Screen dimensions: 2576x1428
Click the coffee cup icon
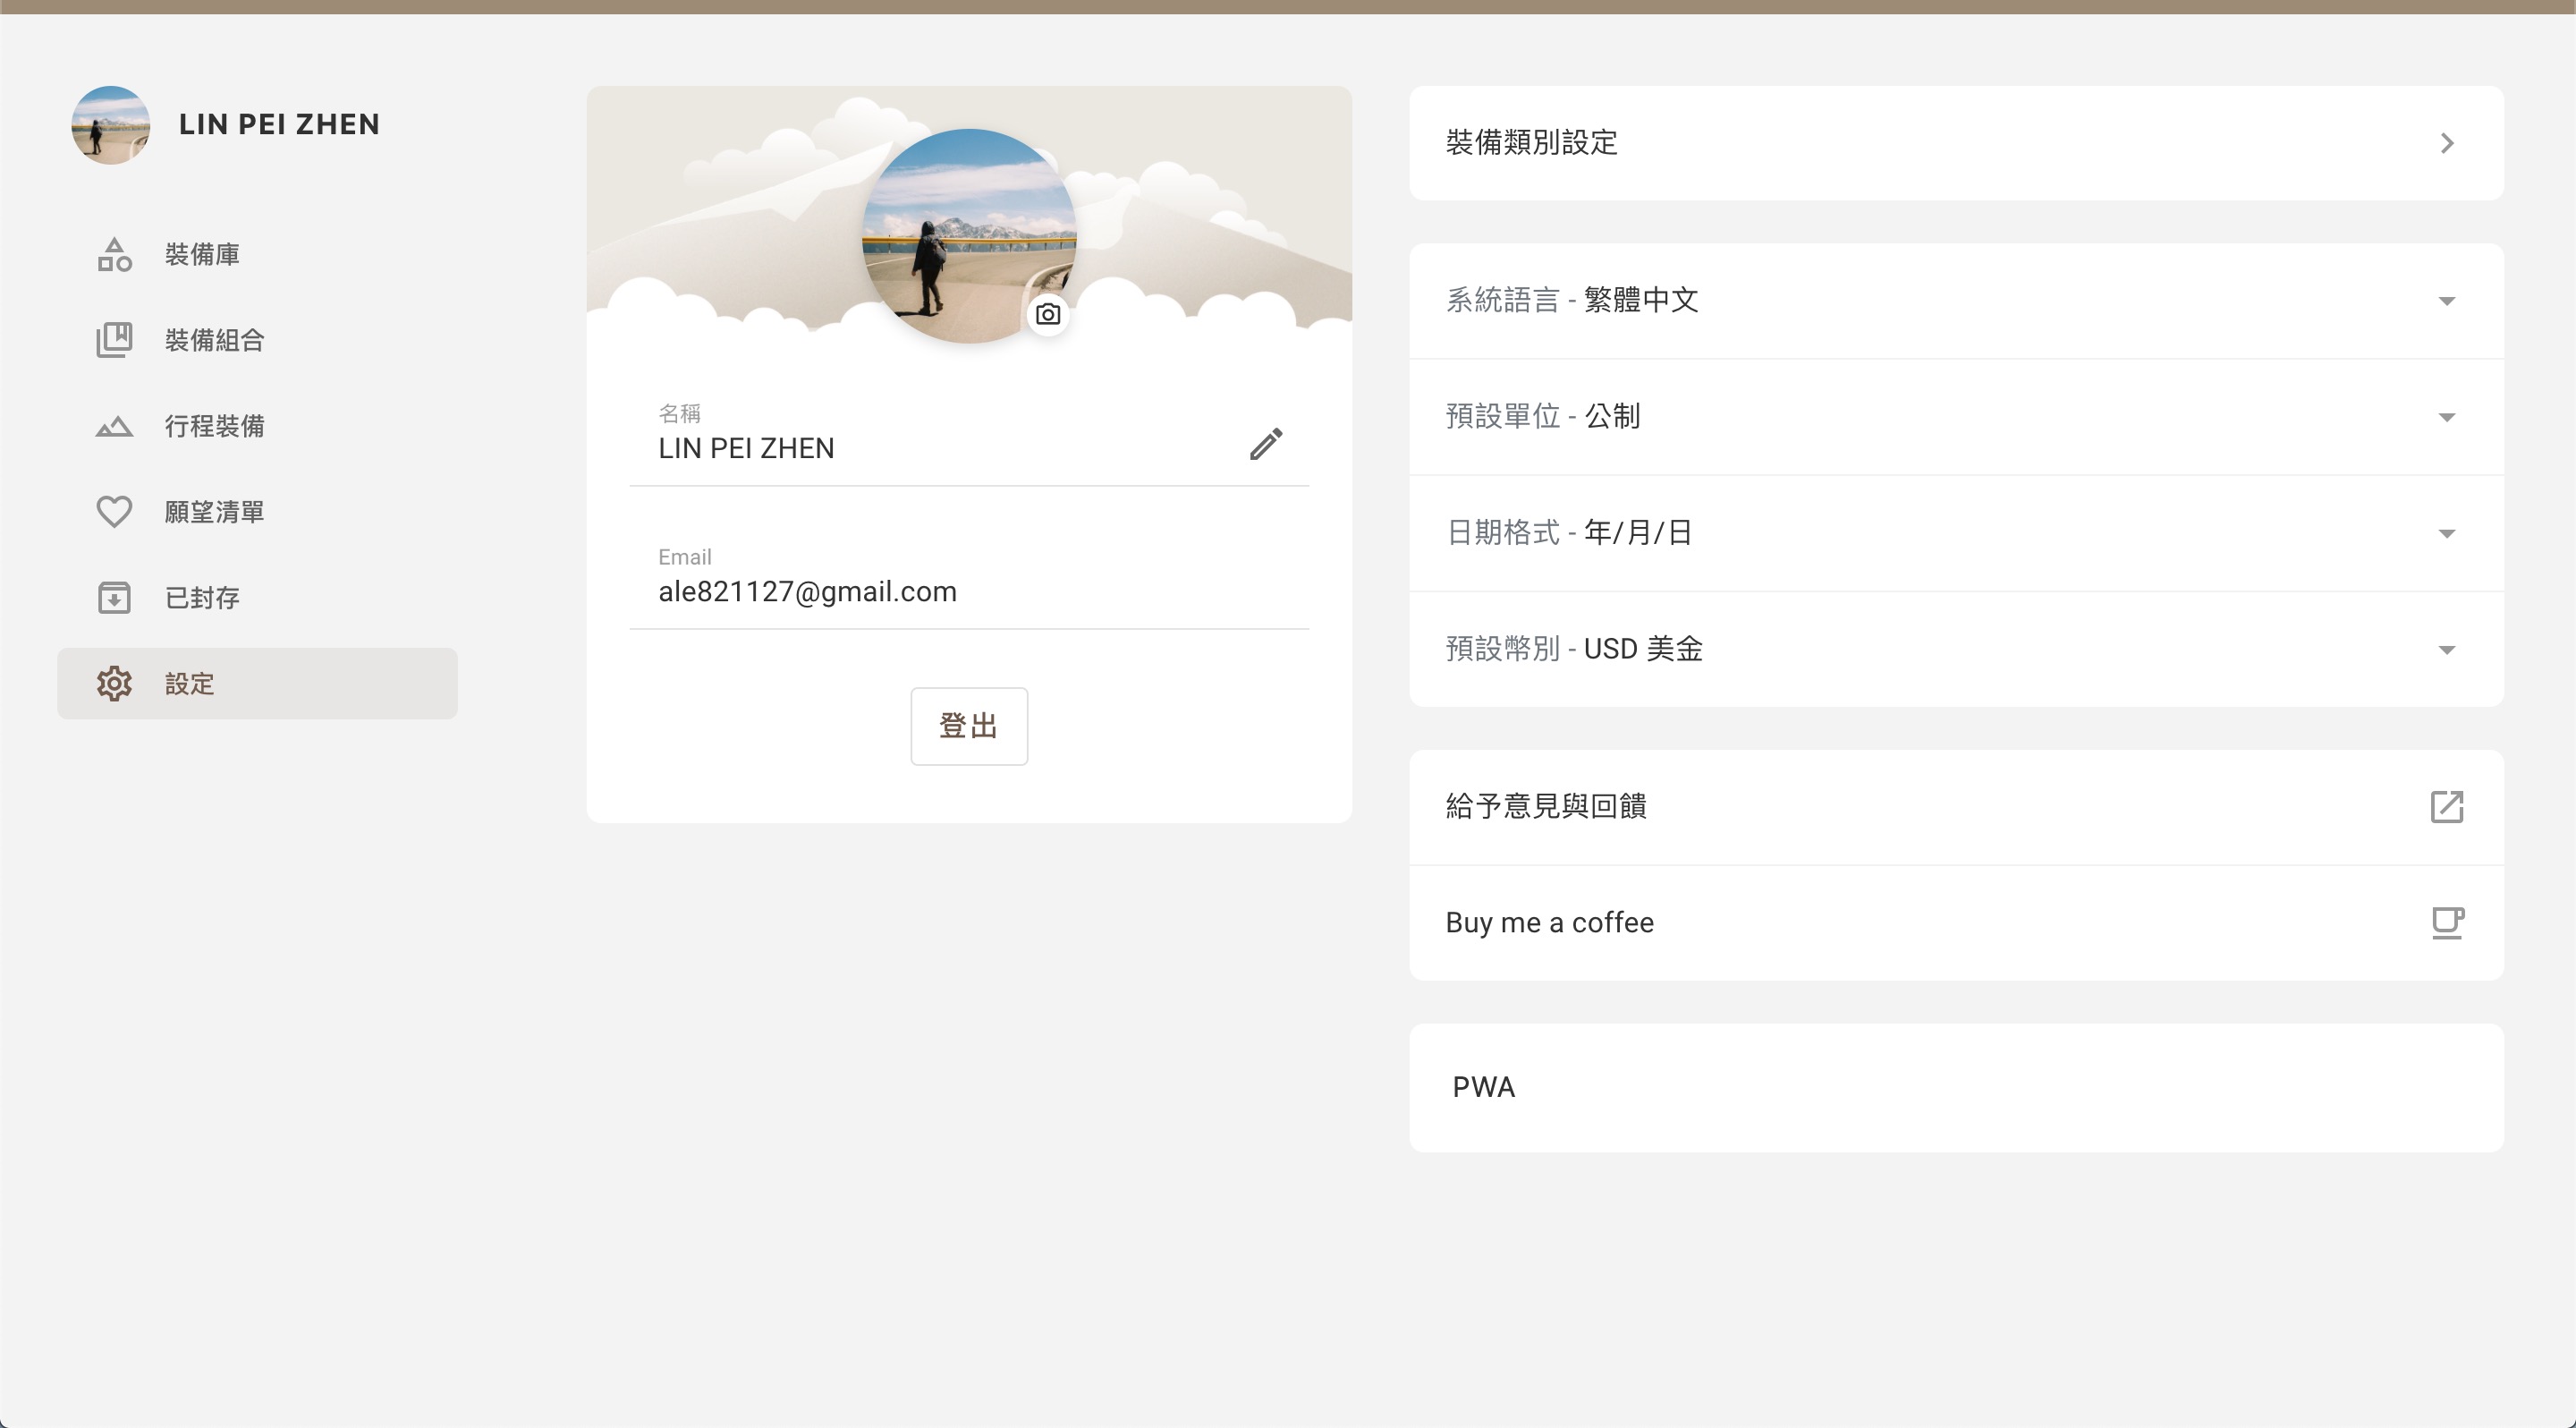tap(2447, 922)
